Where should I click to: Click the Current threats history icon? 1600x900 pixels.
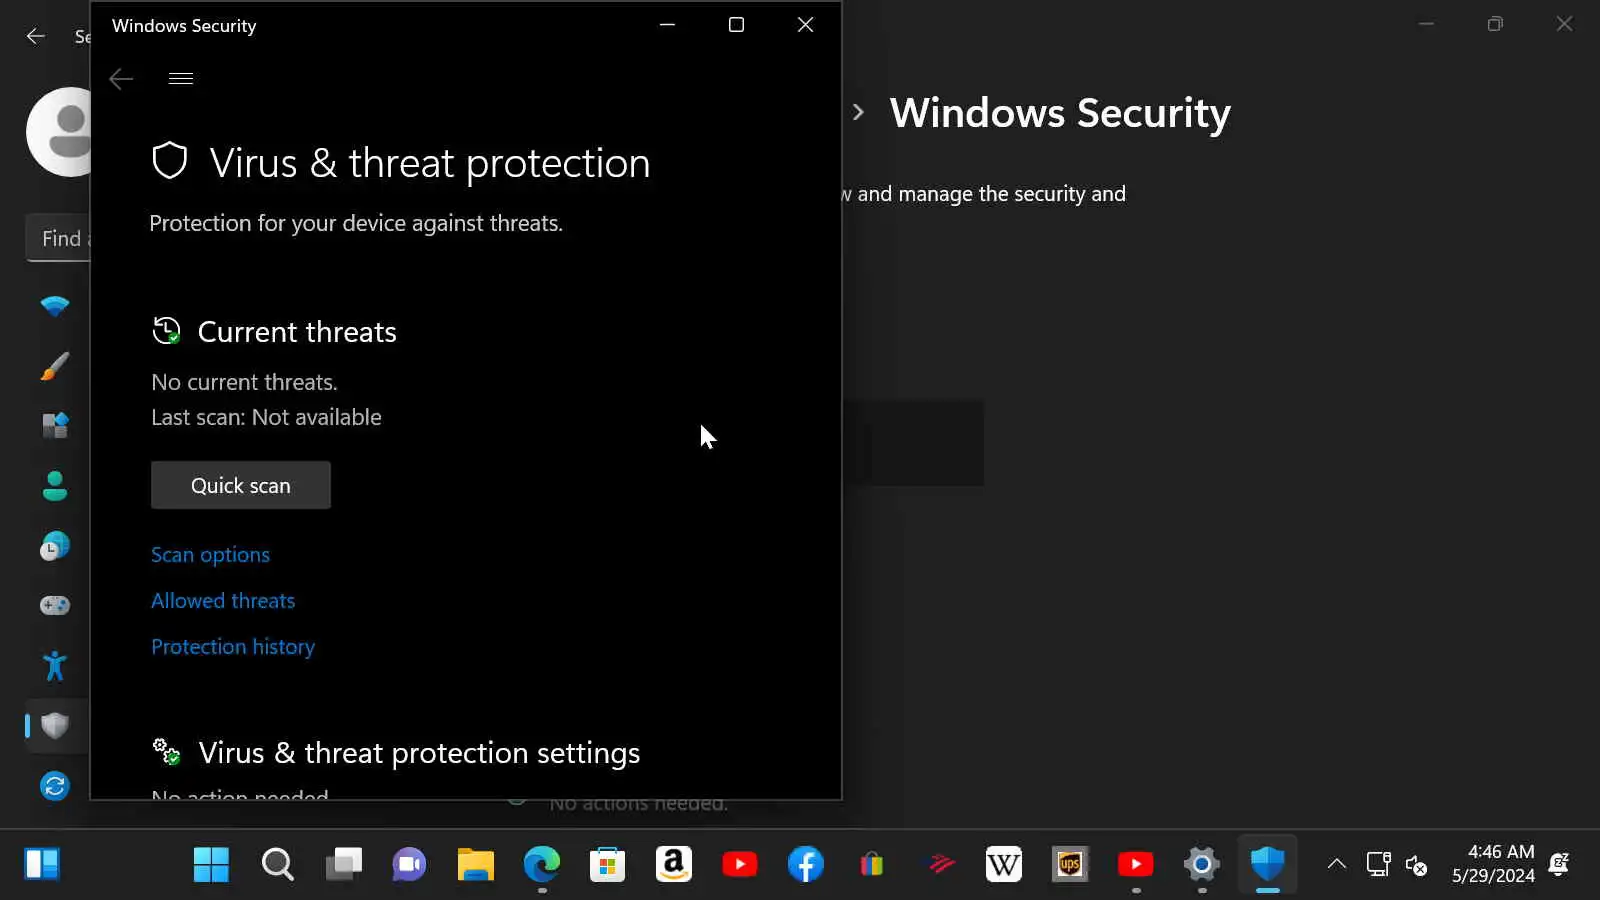(x=166, y=331)
